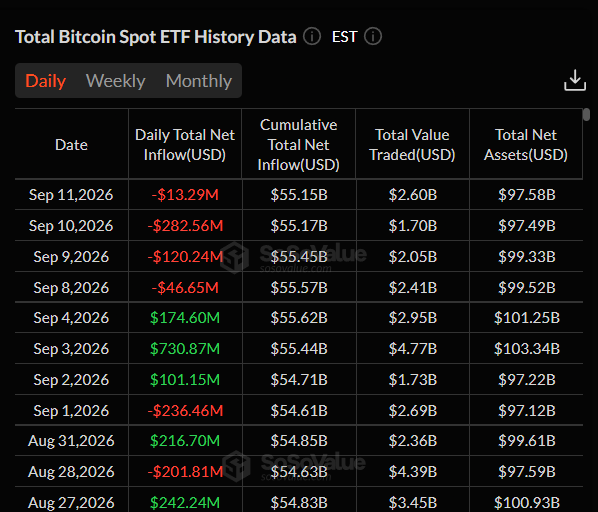This screenshot has height=512, width=598.
Task: Click the $4.77B value traded cell
Action: click(413, 348)
